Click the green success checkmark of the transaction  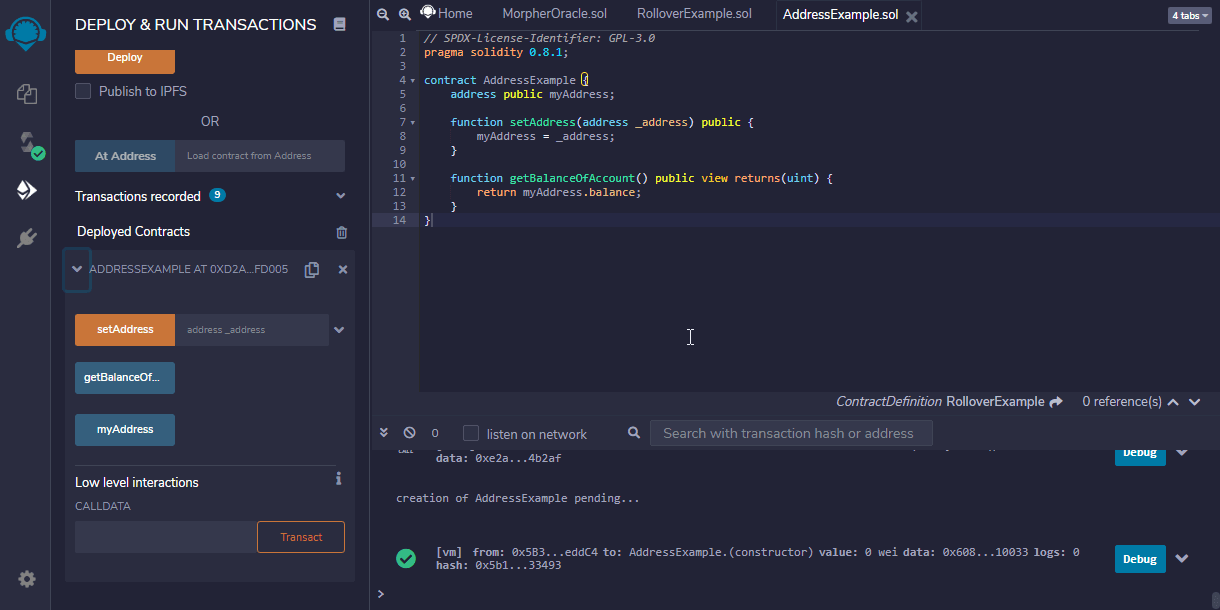(406, 559)
